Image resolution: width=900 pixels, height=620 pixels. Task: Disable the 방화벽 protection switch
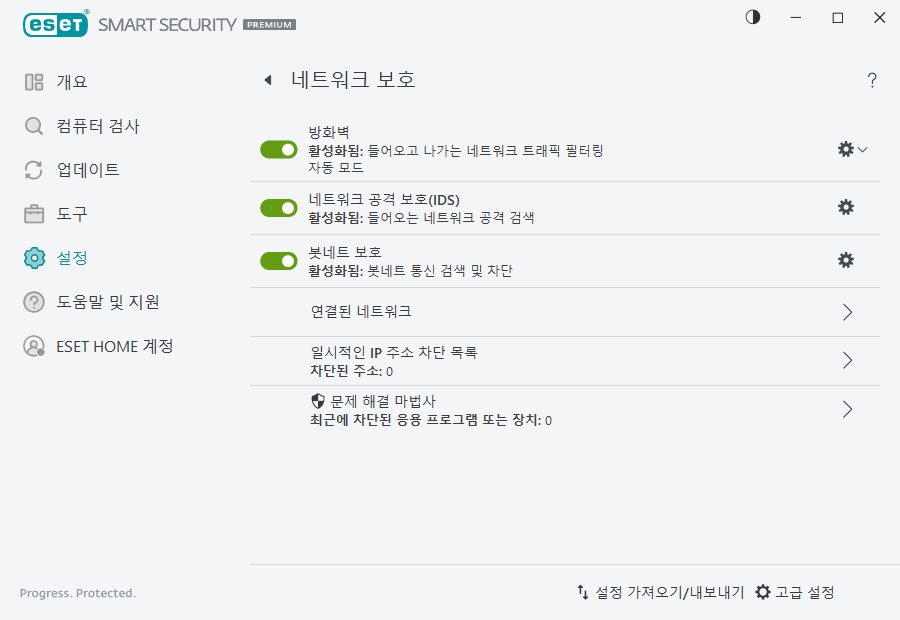[278, 148]
